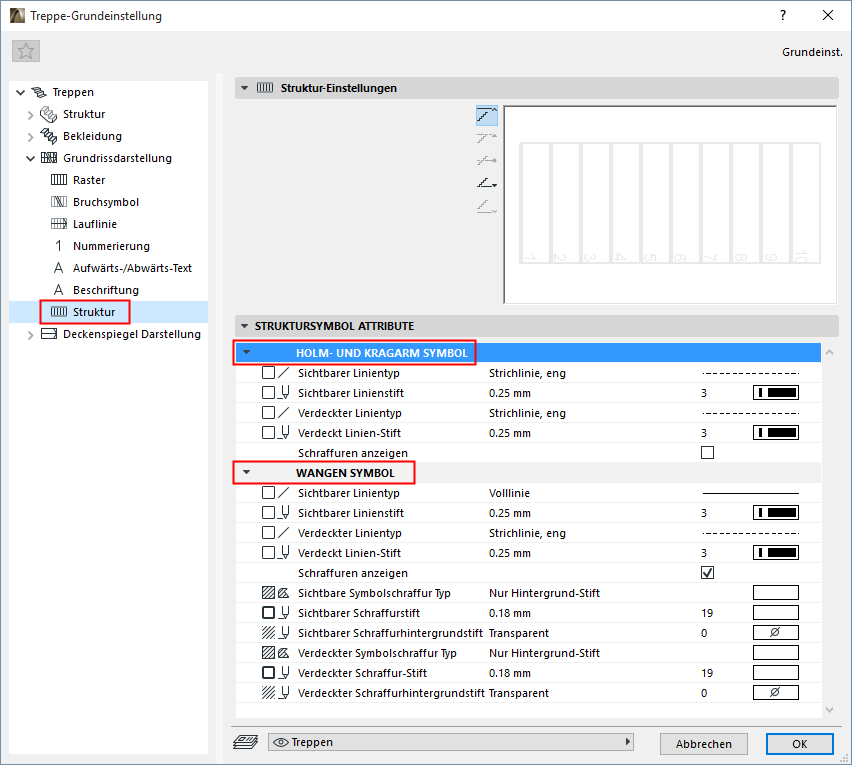Click the OK button
The height and width of the screenshot is (765, 852).
click(x=799, y=744)
